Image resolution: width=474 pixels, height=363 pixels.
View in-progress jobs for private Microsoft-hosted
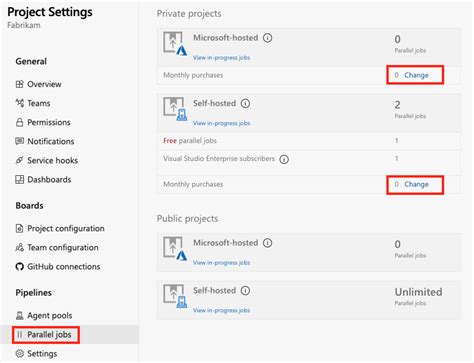coord(221,57)
